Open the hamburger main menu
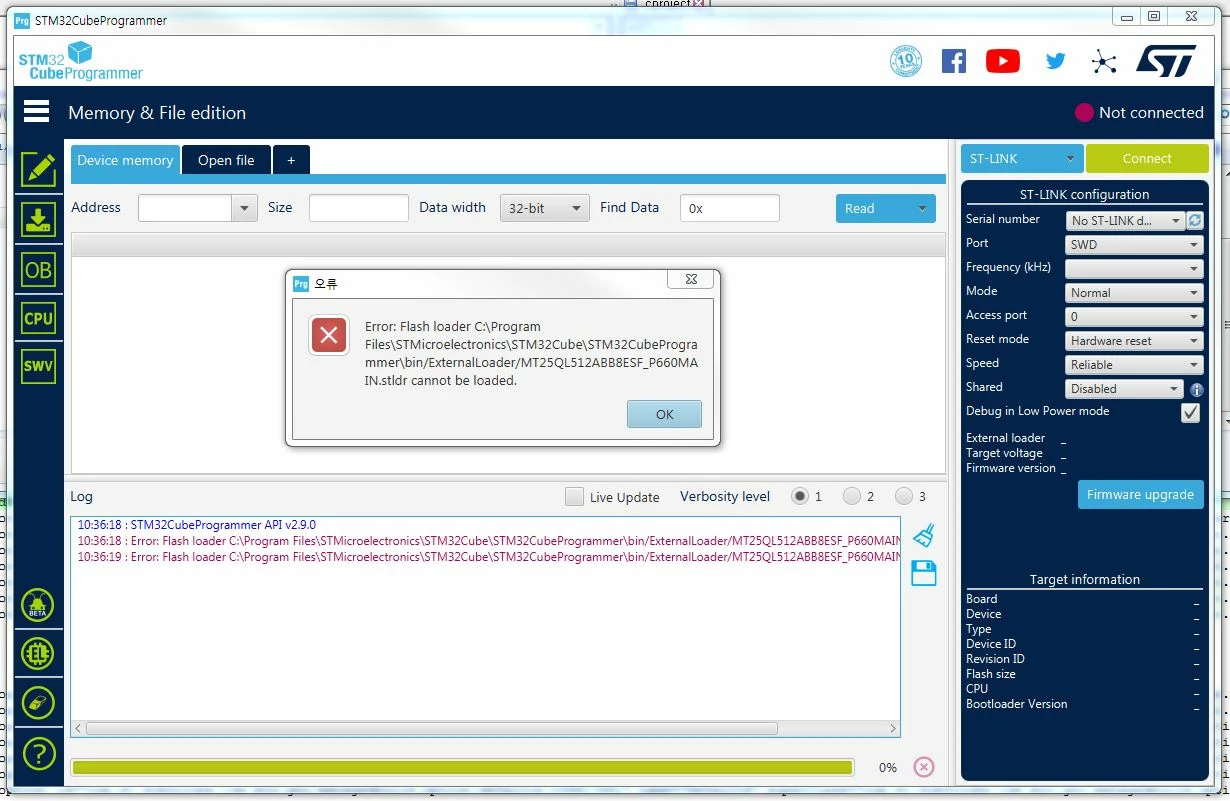 [37, 111]
